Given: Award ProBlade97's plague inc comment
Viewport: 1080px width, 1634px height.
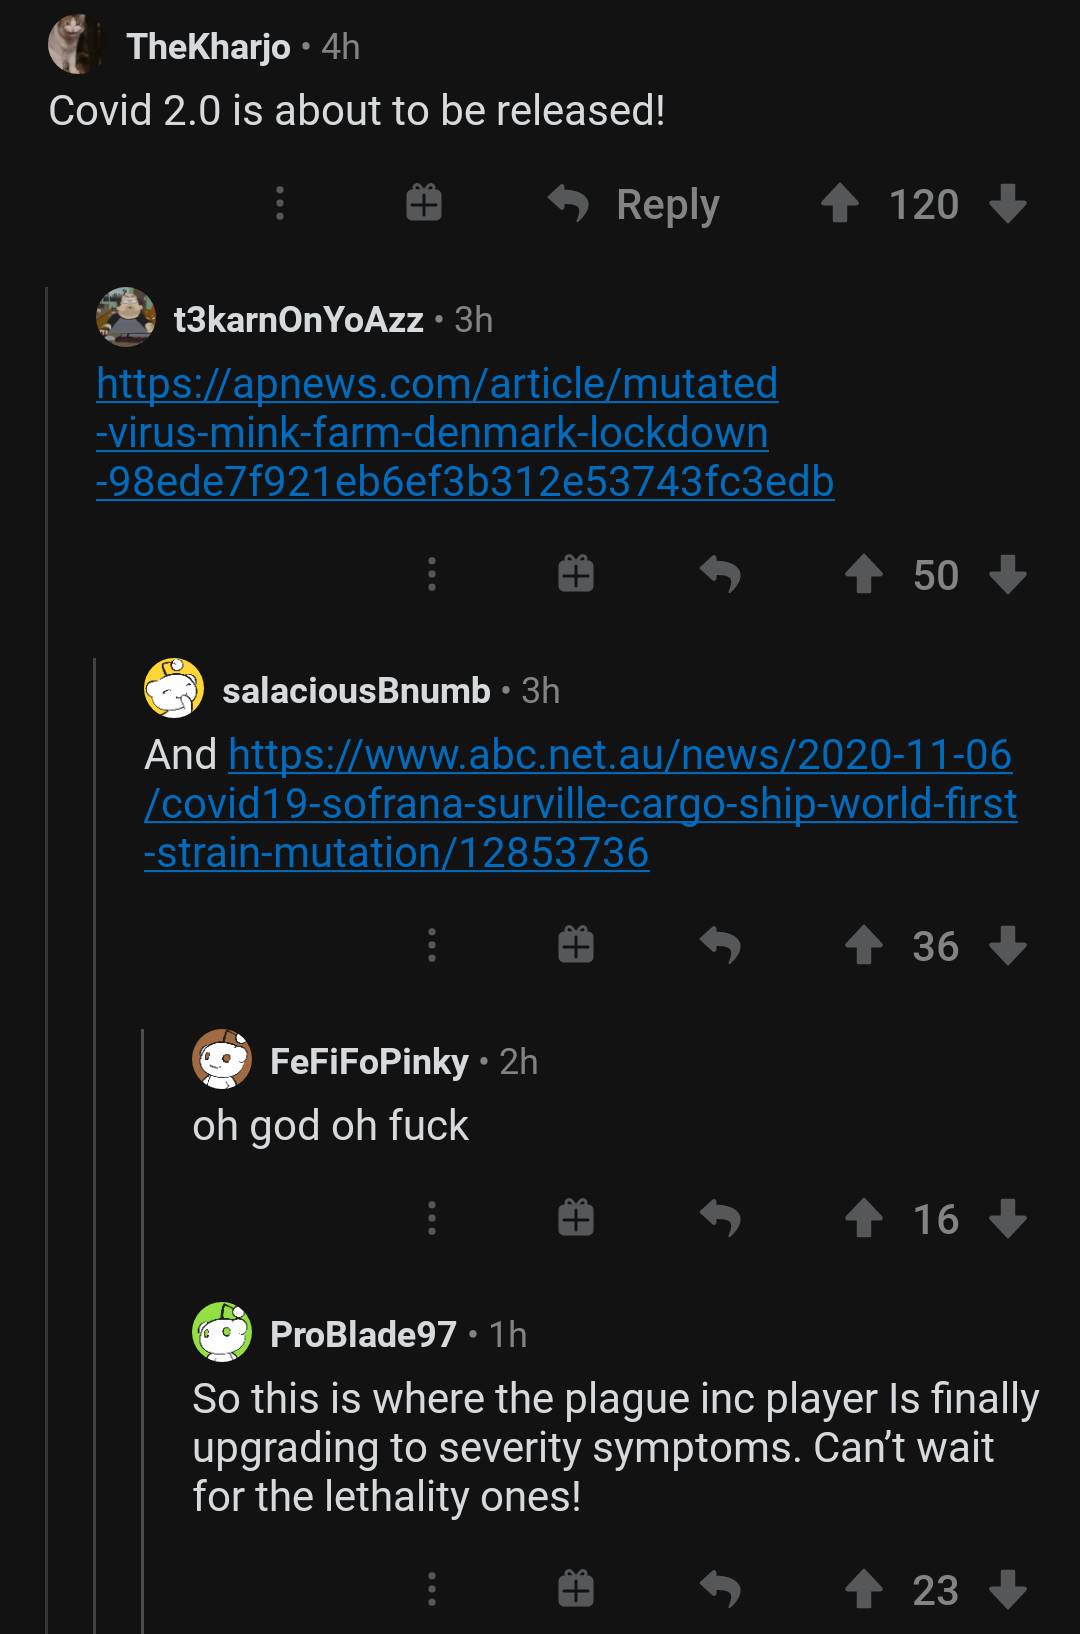Looking at the screenshot, I should (576, 1590).
